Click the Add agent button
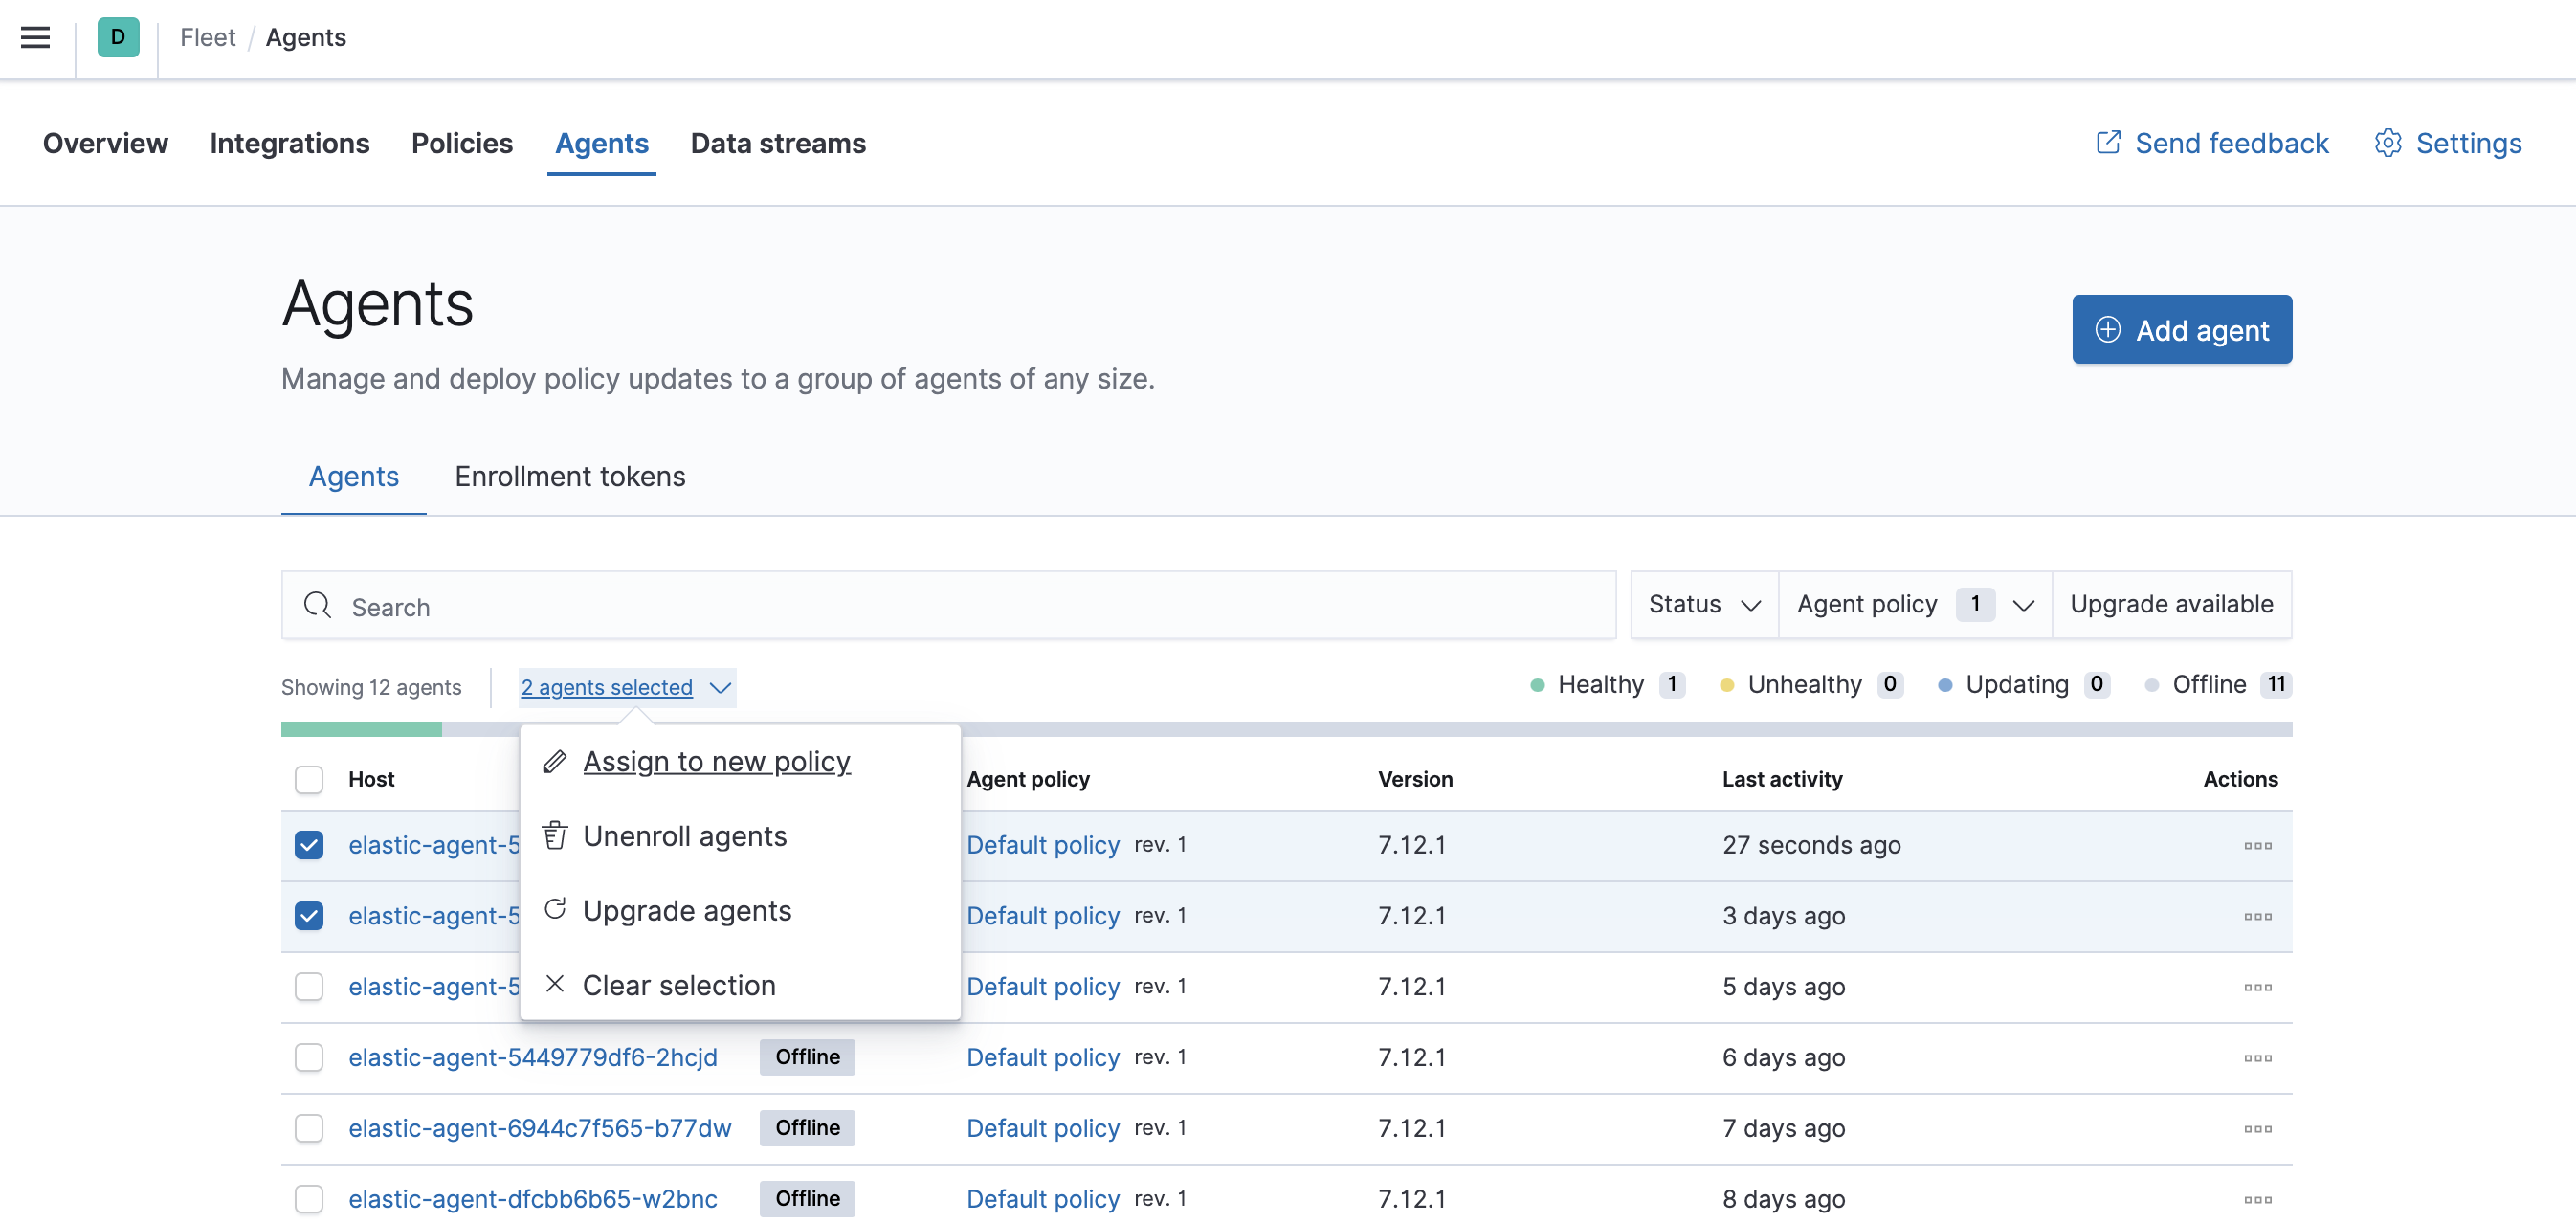 [2182, 329]
